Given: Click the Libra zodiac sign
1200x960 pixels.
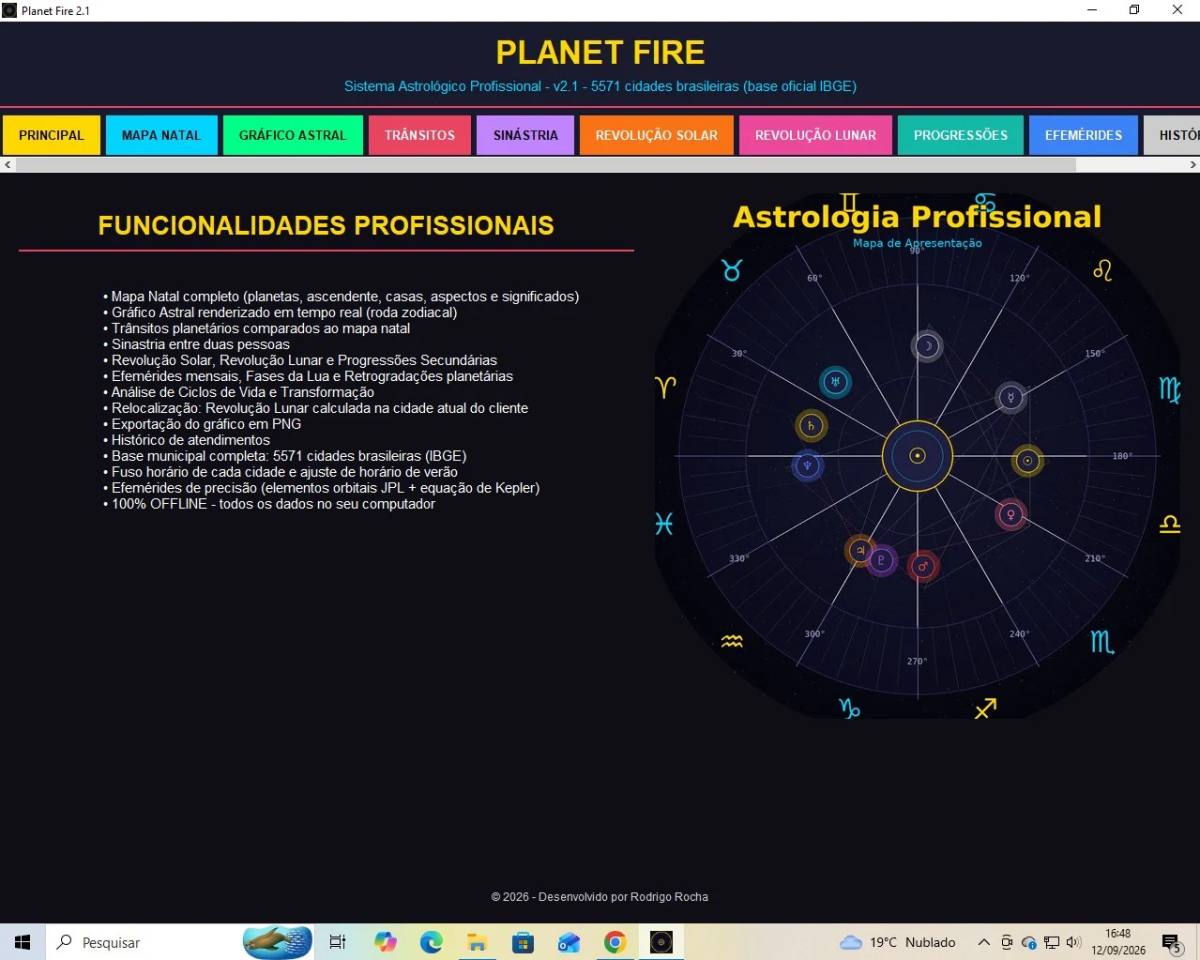Looking at the screenshot, I should [x=1170, y=523].
